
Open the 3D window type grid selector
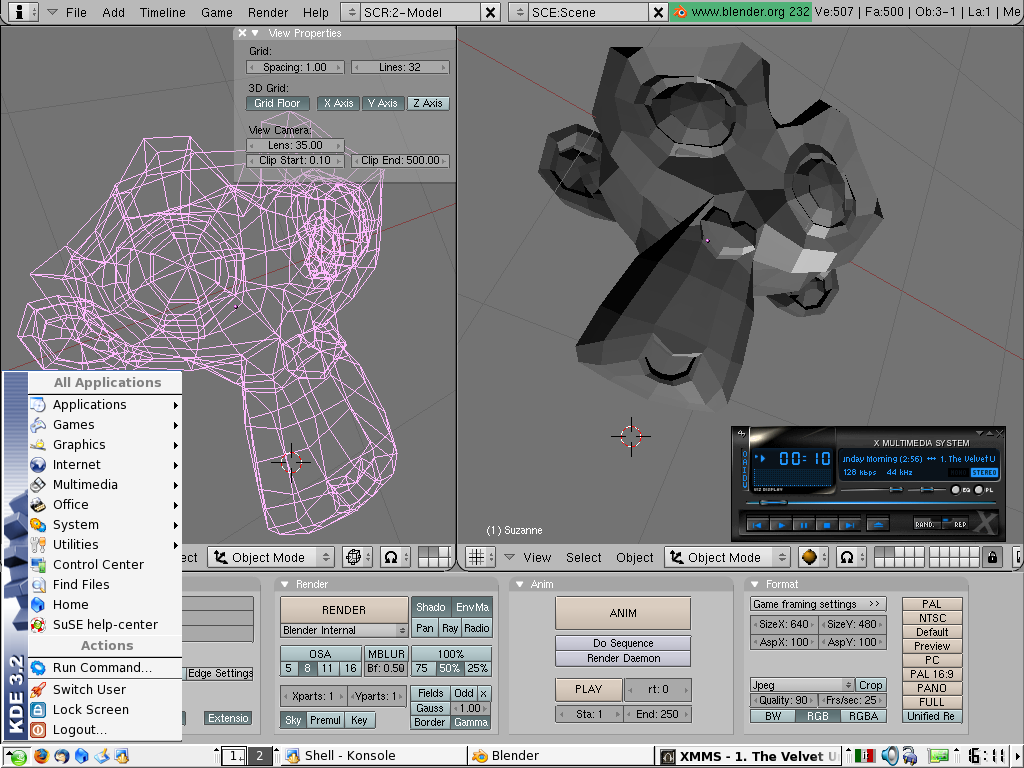coord(481,557)
